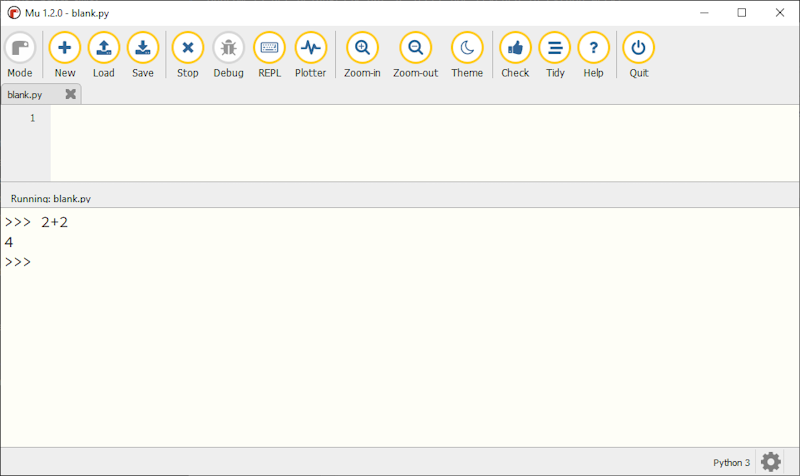800x476 pixels.
Task: Click the Python 3 mode label
Action: coord(731,463)
